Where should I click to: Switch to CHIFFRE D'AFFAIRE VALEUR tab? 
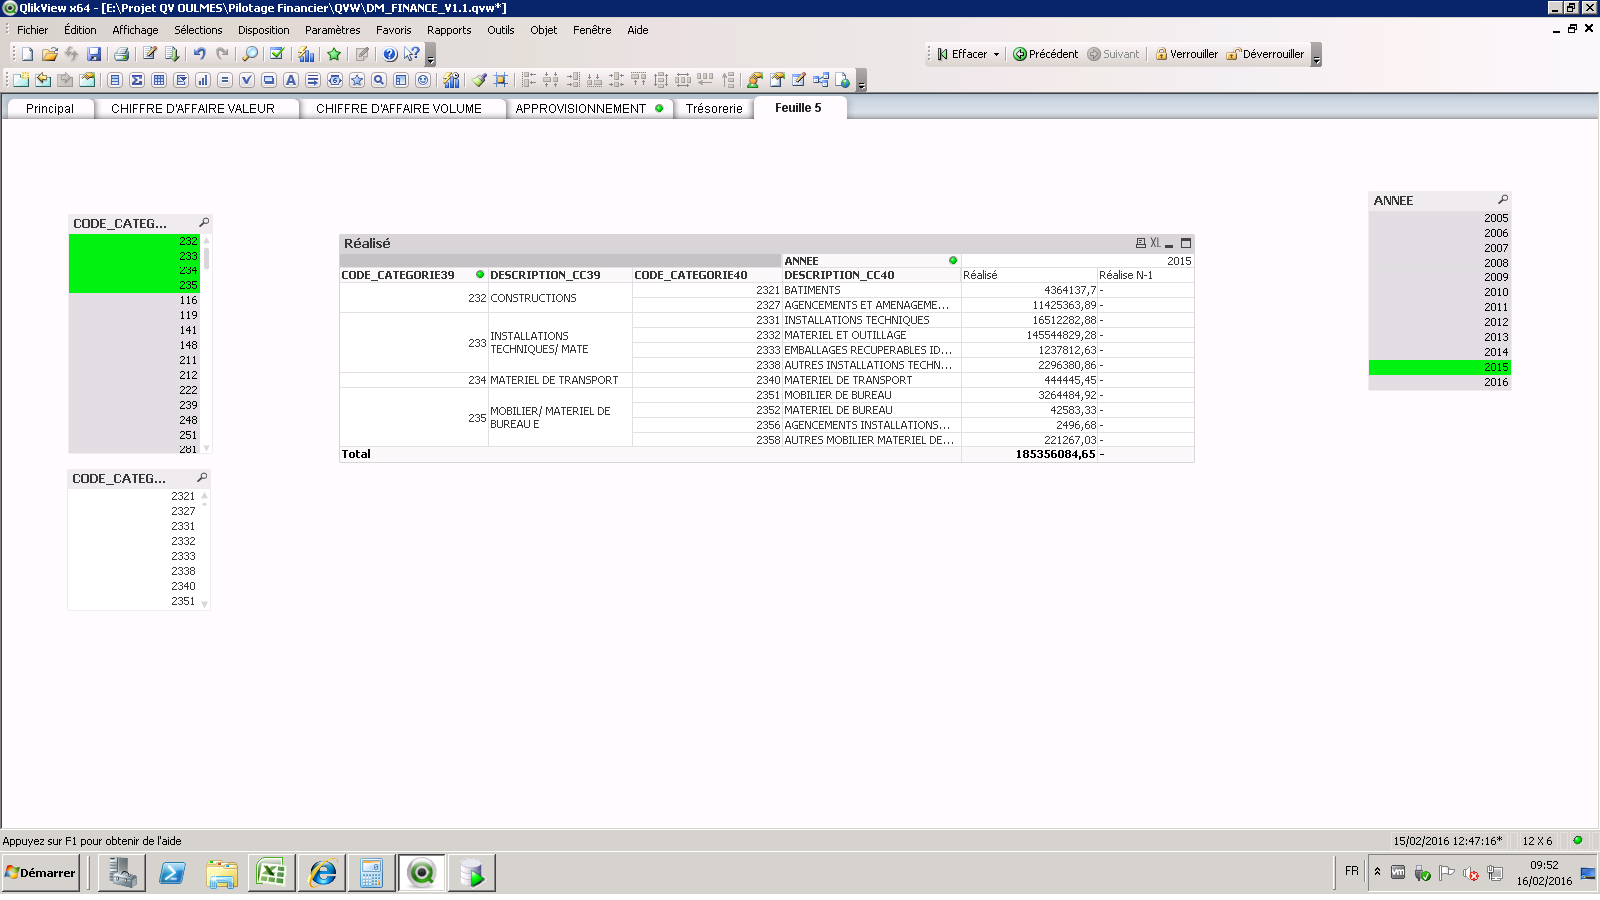point(193,108)
